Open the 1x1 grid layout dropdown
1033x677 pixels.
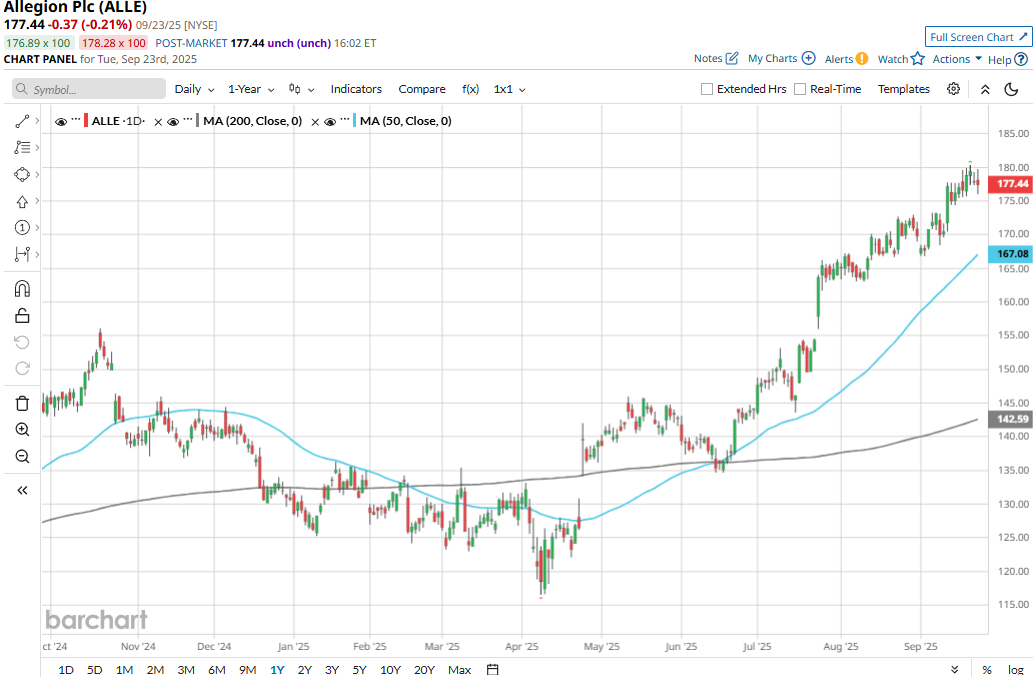point(509,89)
